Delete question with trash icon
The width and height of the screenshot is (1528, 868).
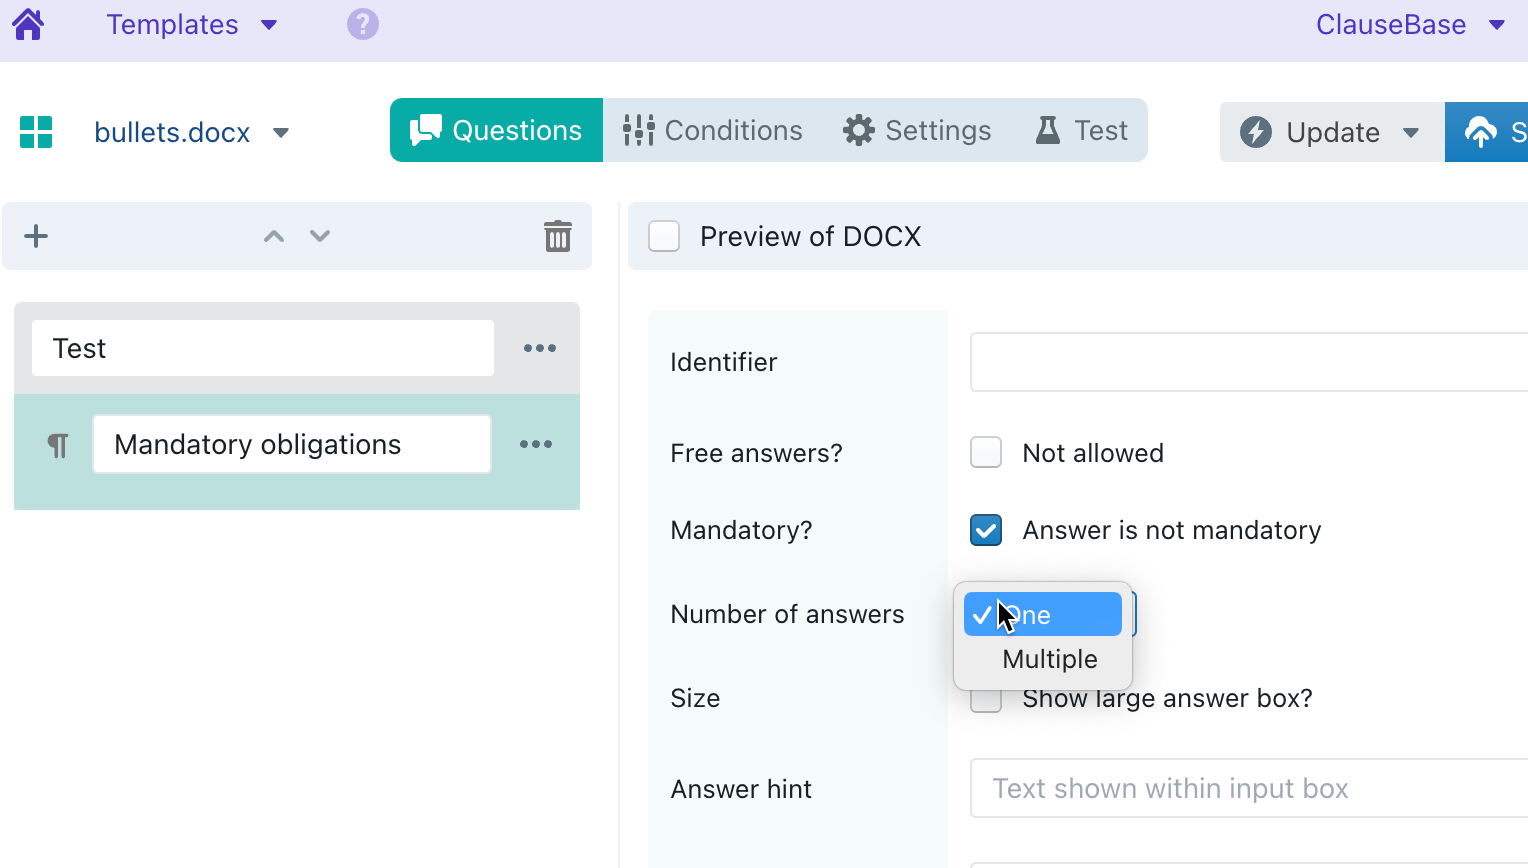557,236
